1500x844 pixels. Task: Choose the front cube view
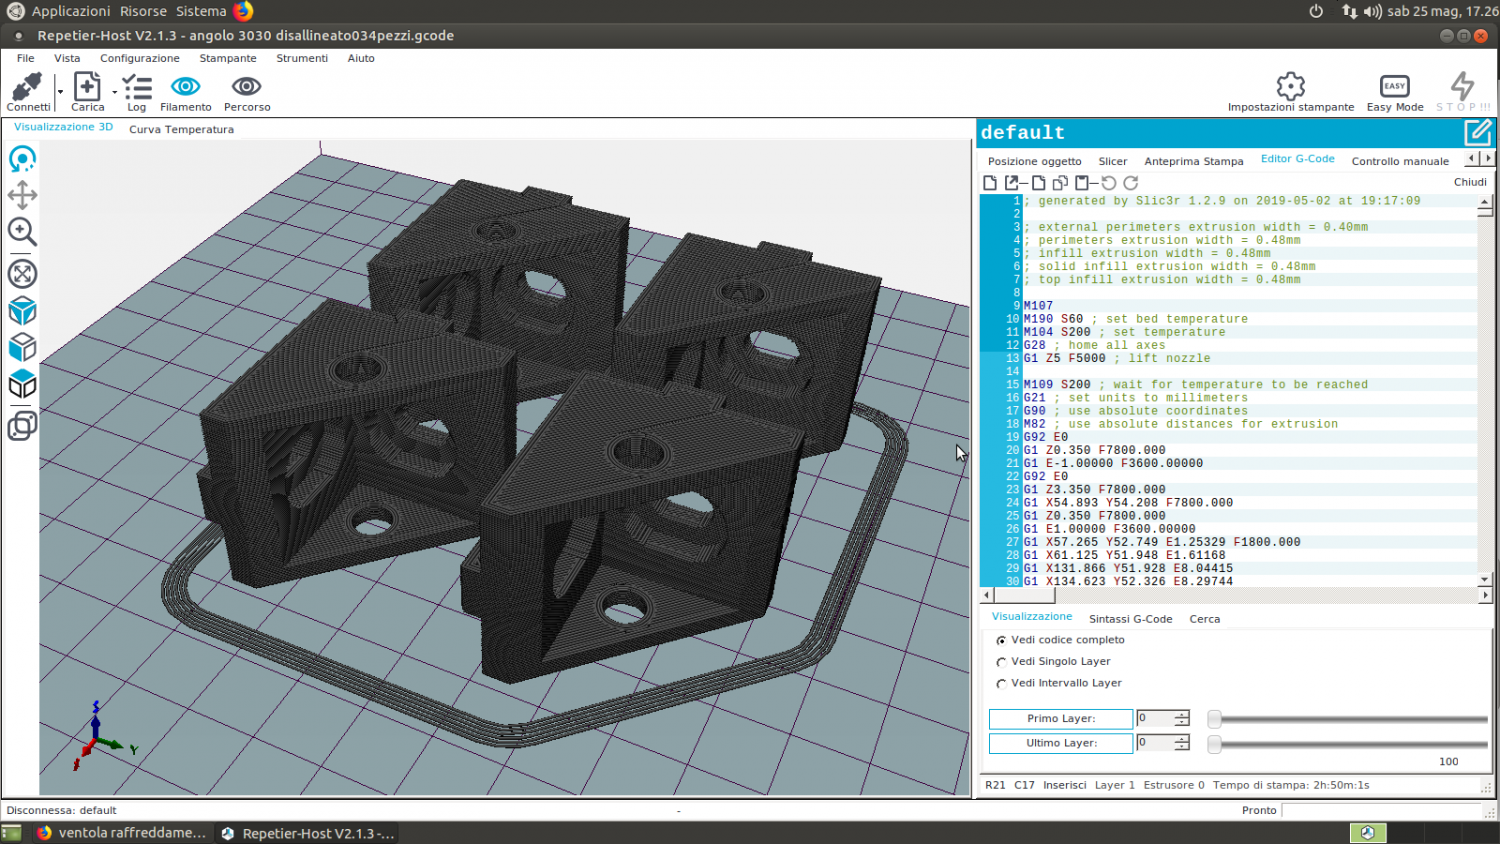22,348
